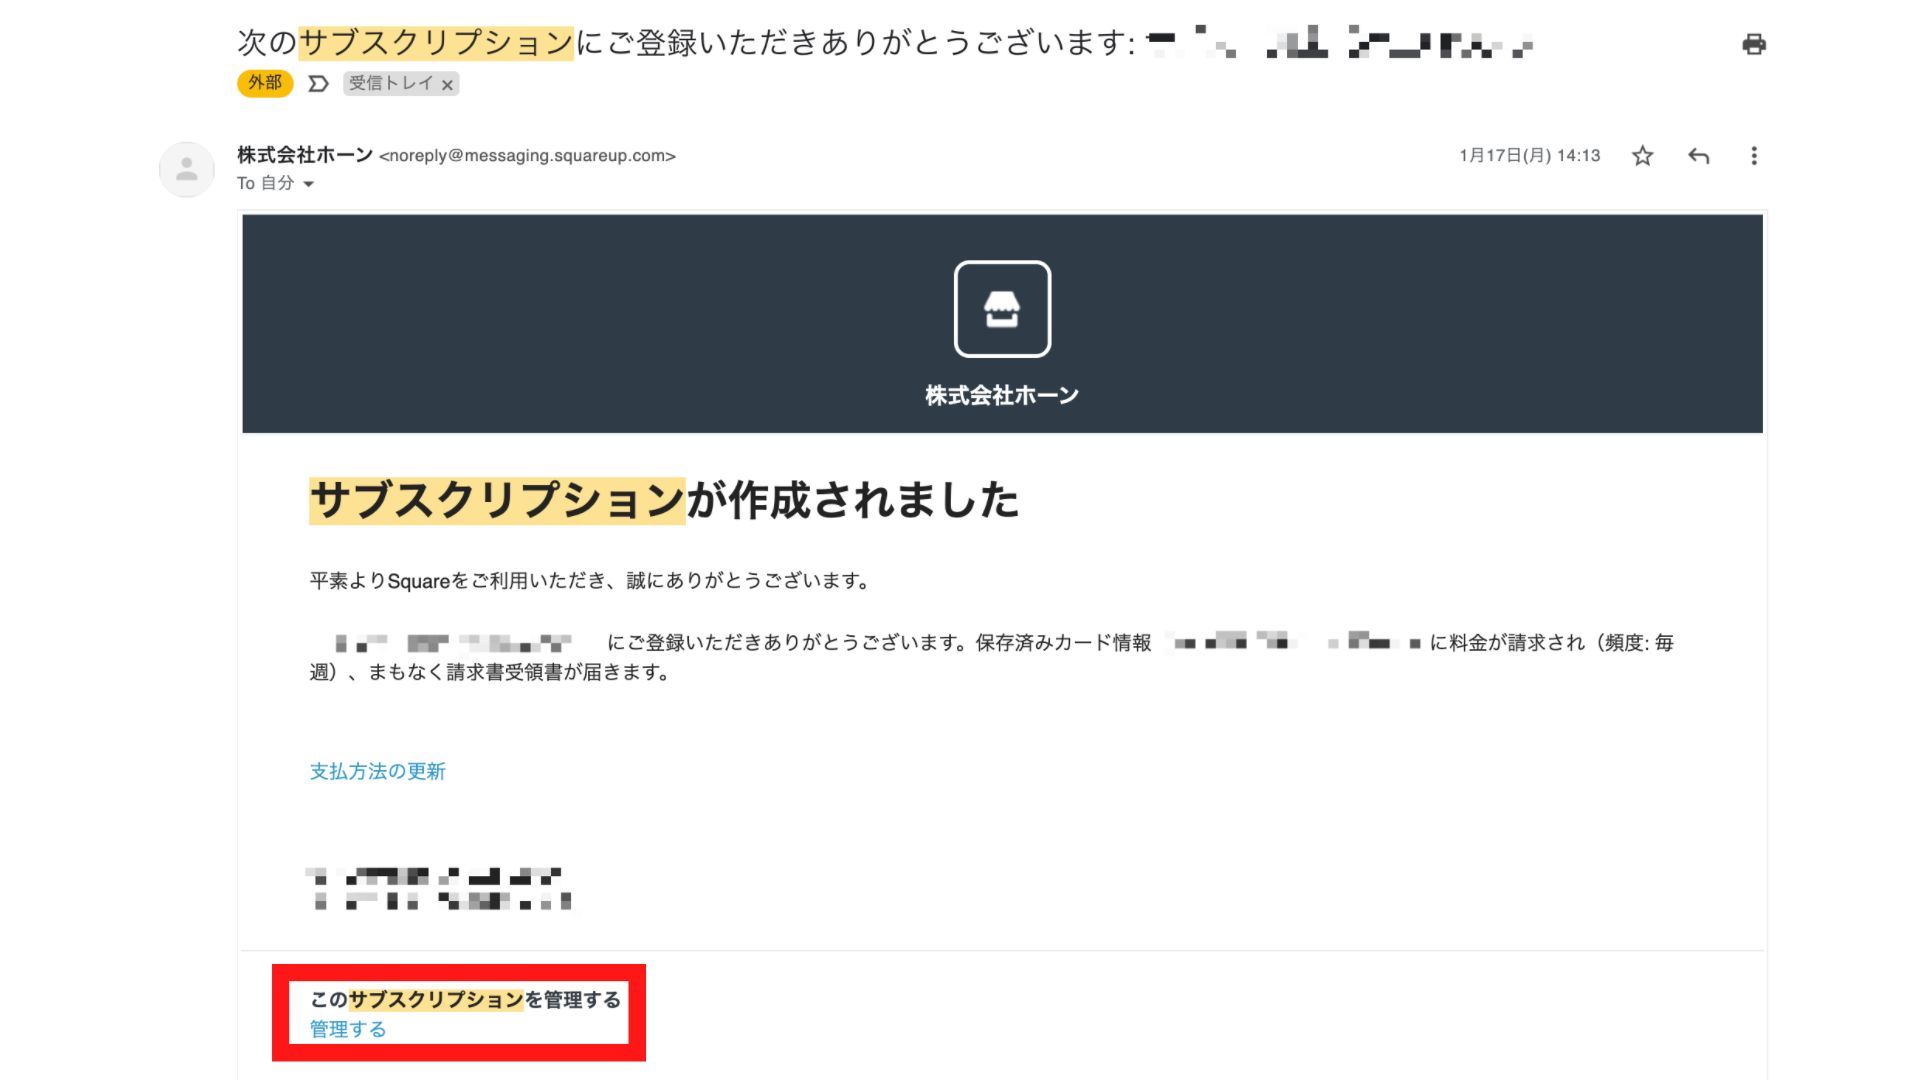Reply using the arrow icon

click(x=1698, y=156)
